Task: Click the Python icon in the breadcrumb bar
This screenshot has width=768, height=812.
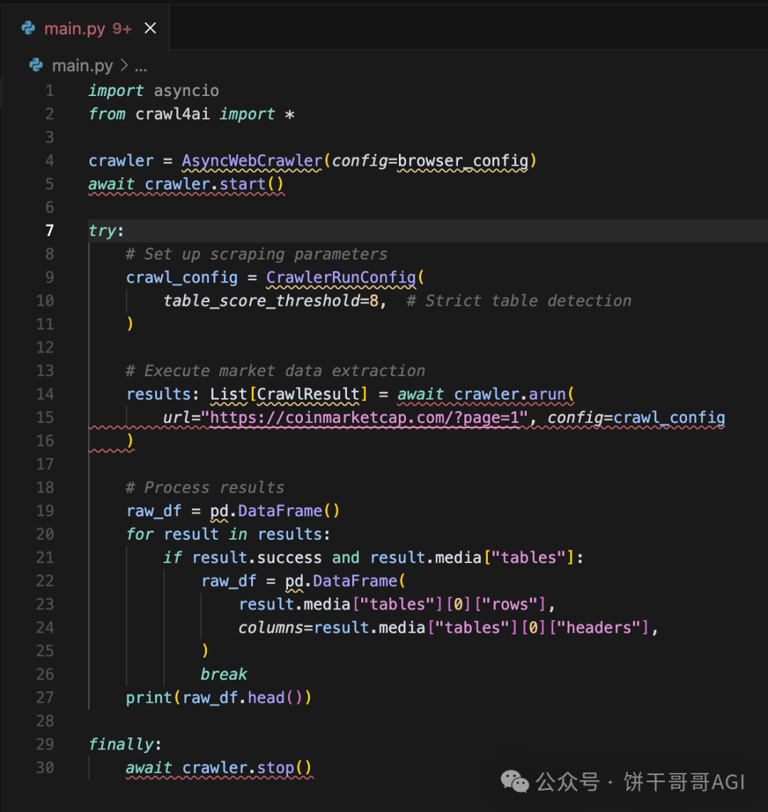Action: coord(37,65)
